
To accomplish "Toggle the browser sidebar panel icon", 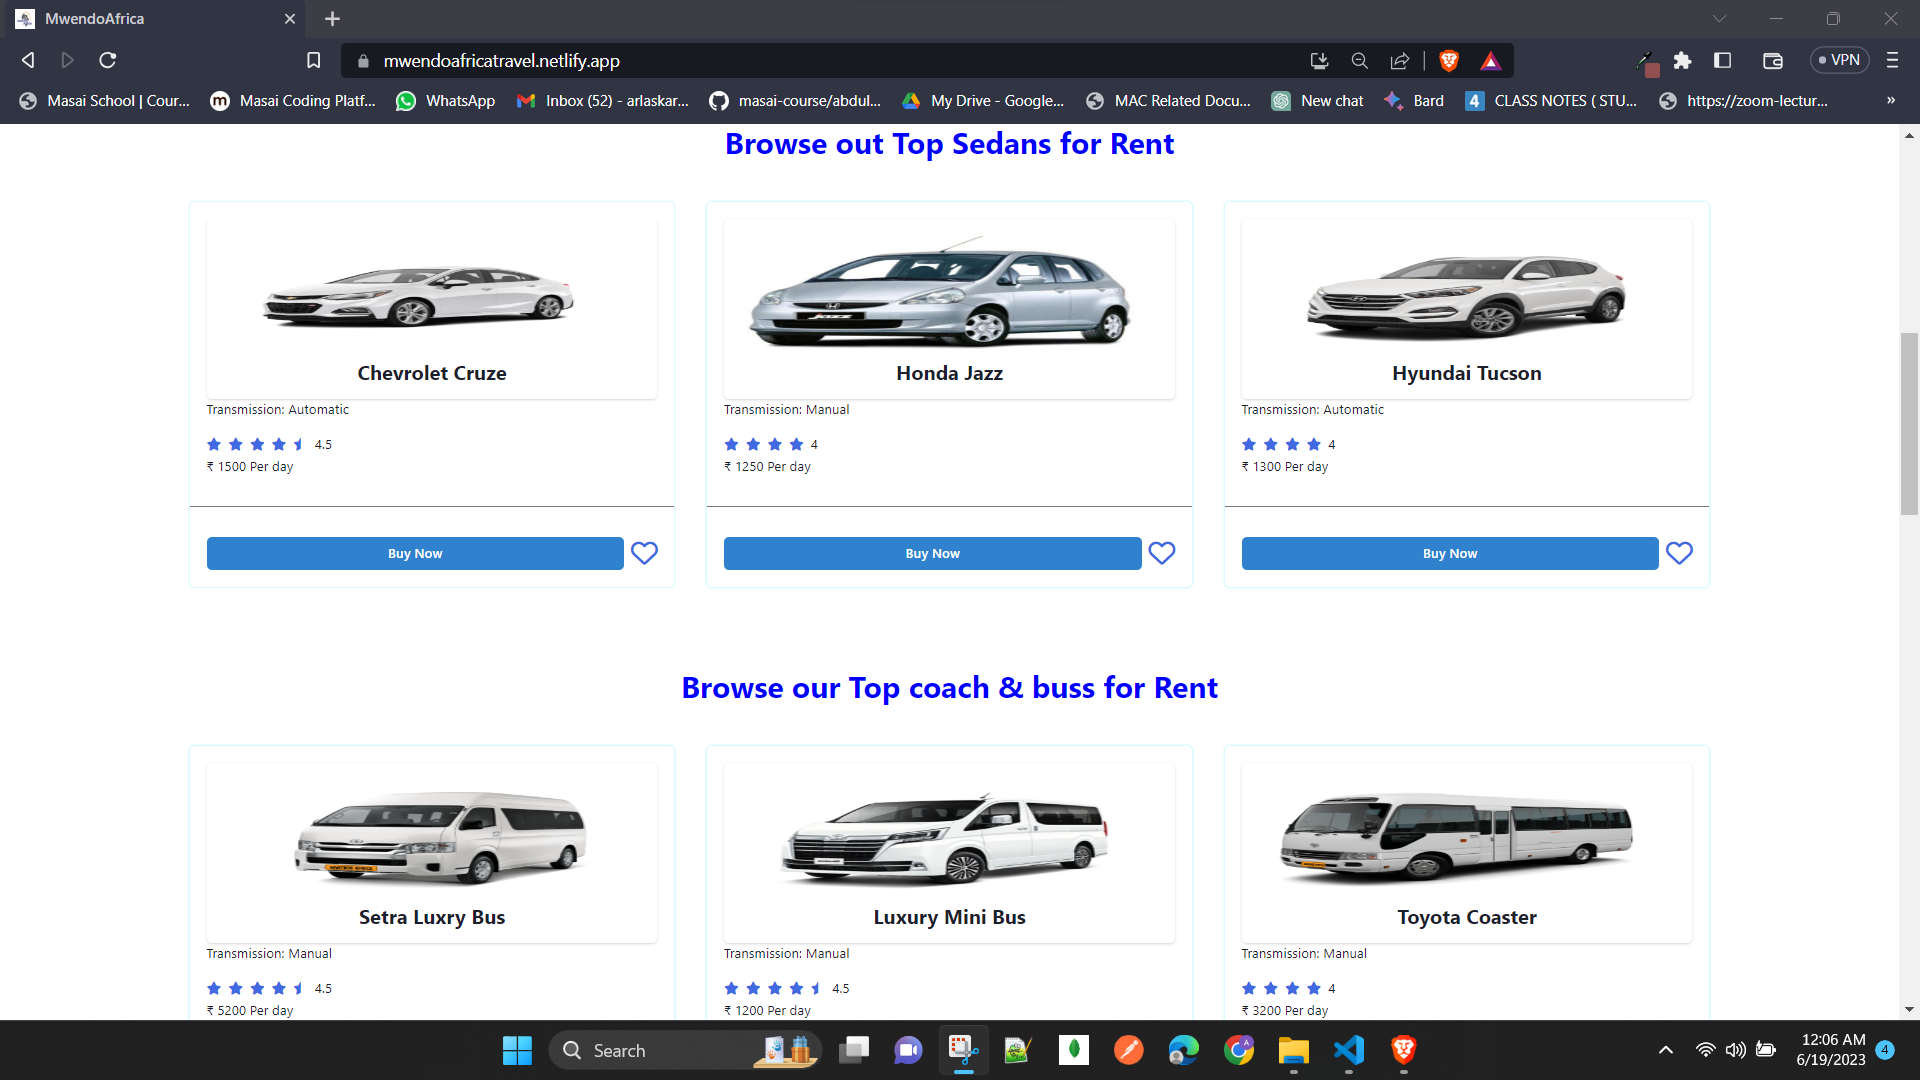I will pyautogui.click(x=1722, y=61).
